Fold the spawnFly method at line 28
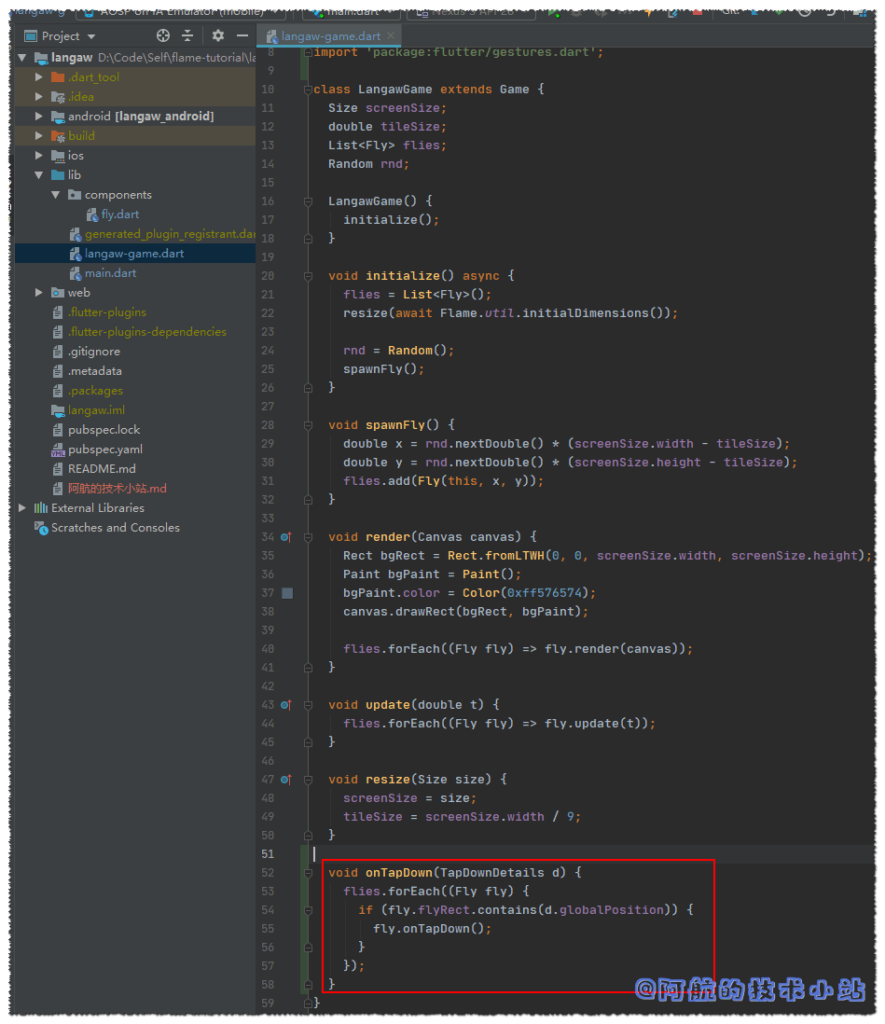The width and height of the screenshot is (885, 1024). (309, 425)
